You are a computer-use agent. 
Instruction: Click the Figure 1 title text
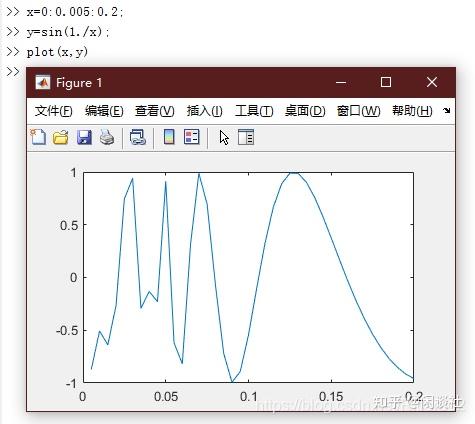[x=79, y=83]
